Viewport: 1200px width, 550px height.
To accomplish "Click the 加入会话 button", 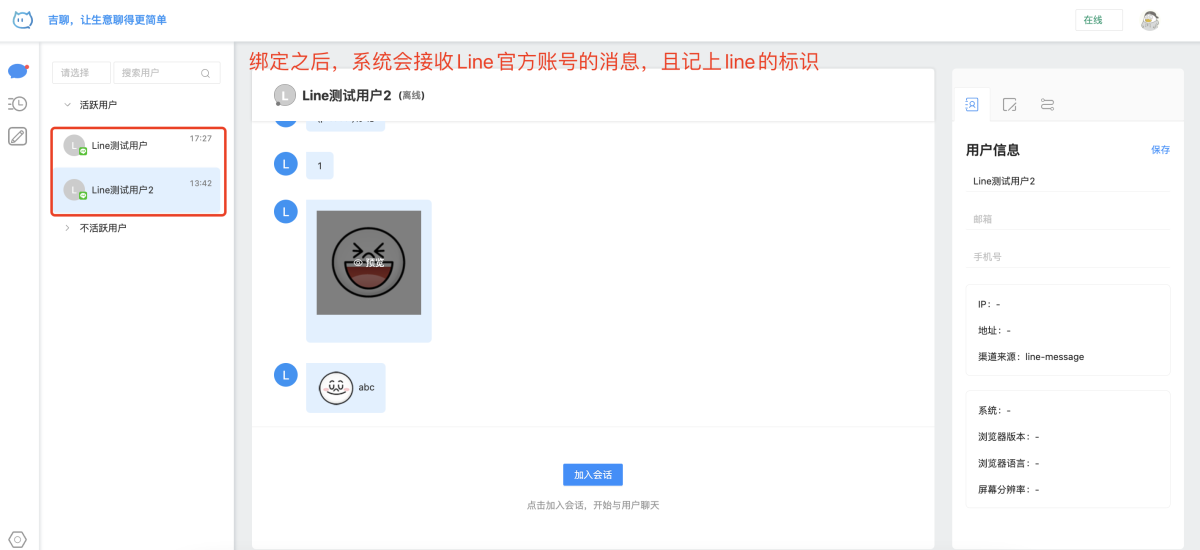I will pos(593,475).
